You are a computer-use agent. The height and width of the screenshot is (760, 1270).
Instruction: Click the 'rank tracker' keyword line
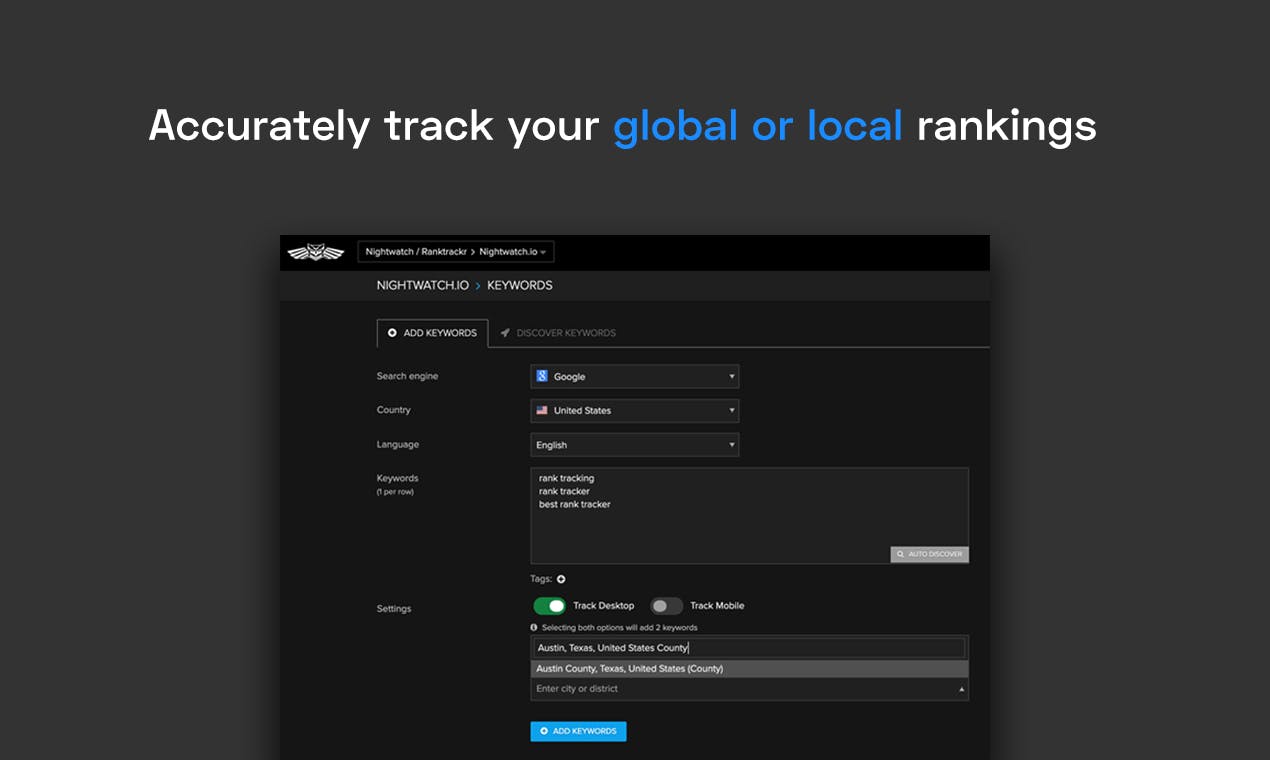pos(564,491)
